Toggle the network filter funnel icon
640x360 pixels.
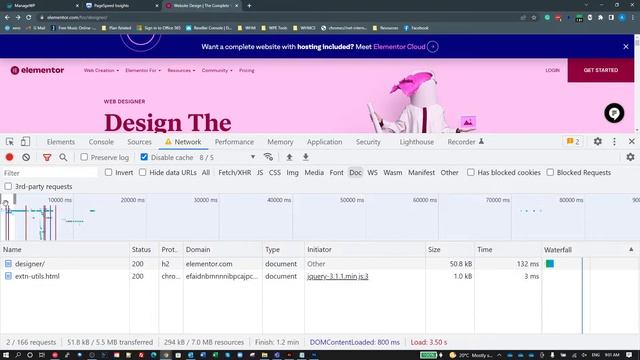(x=47, y=157)
